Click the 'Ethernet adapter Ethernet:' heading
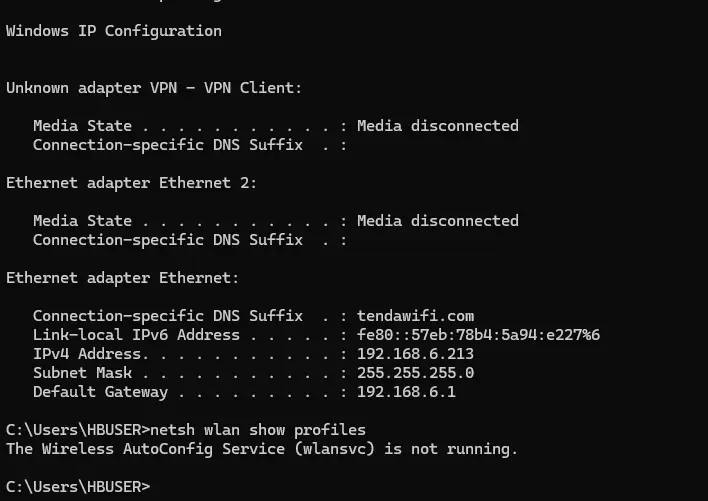The width and height of the screenshot is (708, 501). [x=122, y=278]
